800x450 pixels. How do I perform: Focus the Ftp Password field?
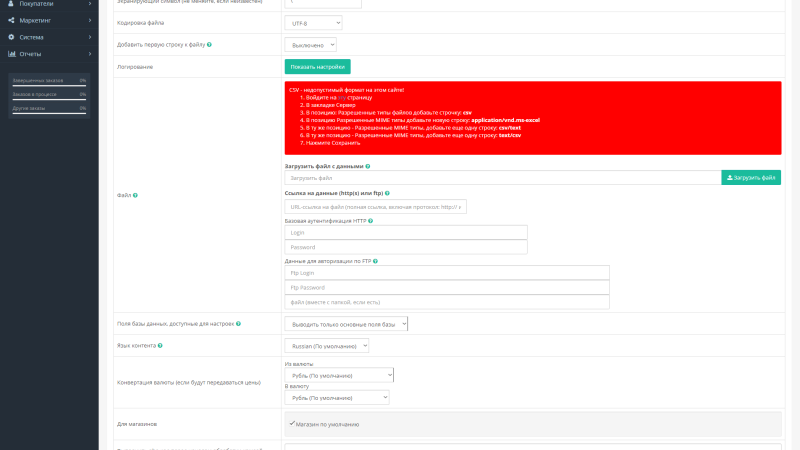447,287
